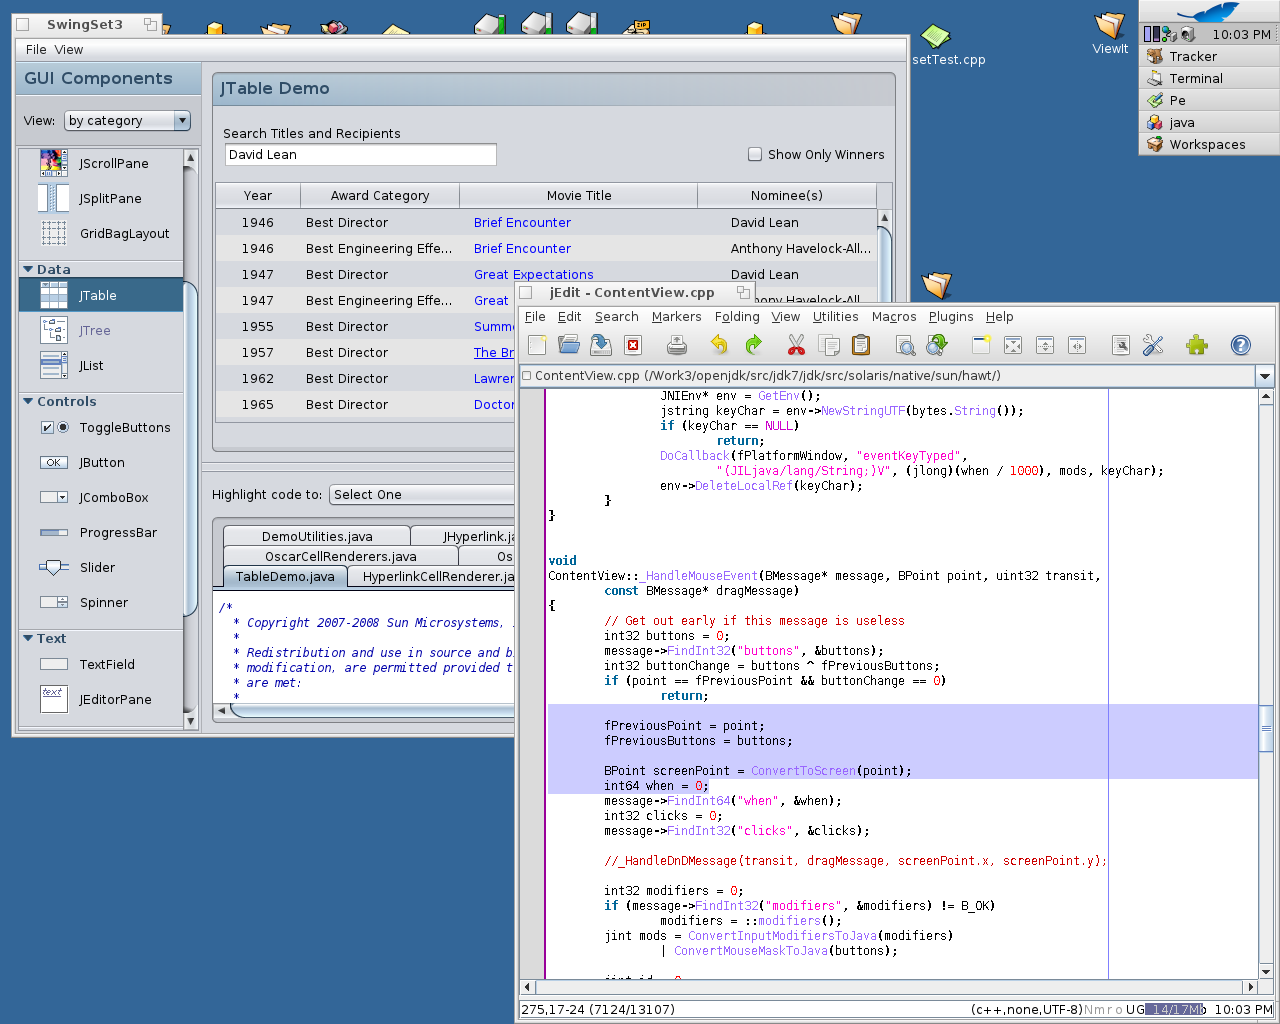Screen dimensions: 1280x1024
Task: Close the buffer using the red X toolbar icon
Action: (x=633, y=345)
